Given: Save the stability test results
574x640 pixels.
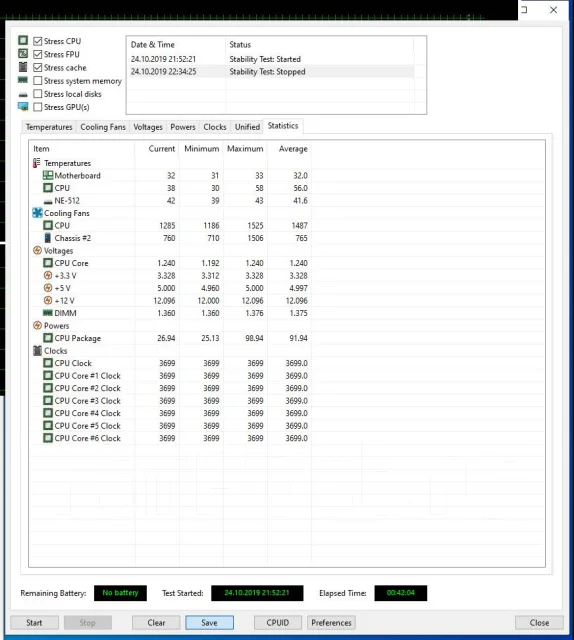Looking at the screenshot, I should [x=209, y=623].
